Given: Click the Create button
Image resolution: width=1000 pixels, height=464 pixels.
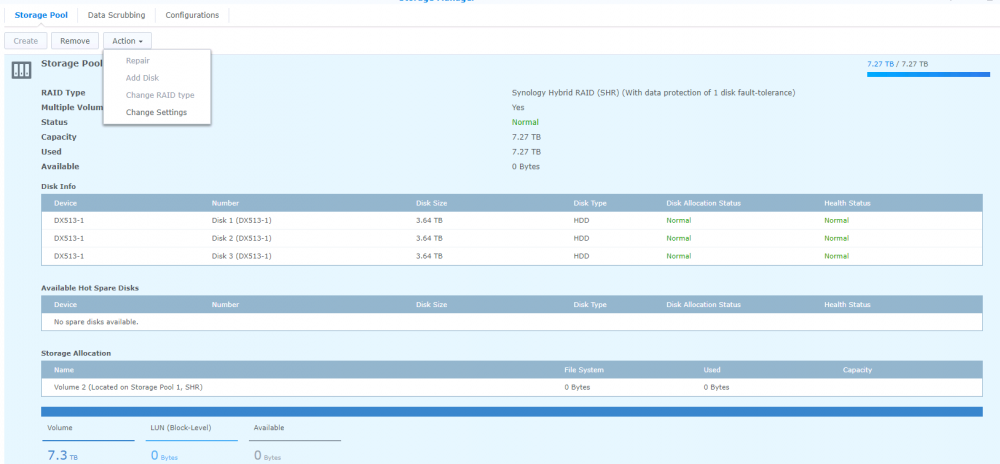Looking at the screenshot, I should tap(26, 41).
